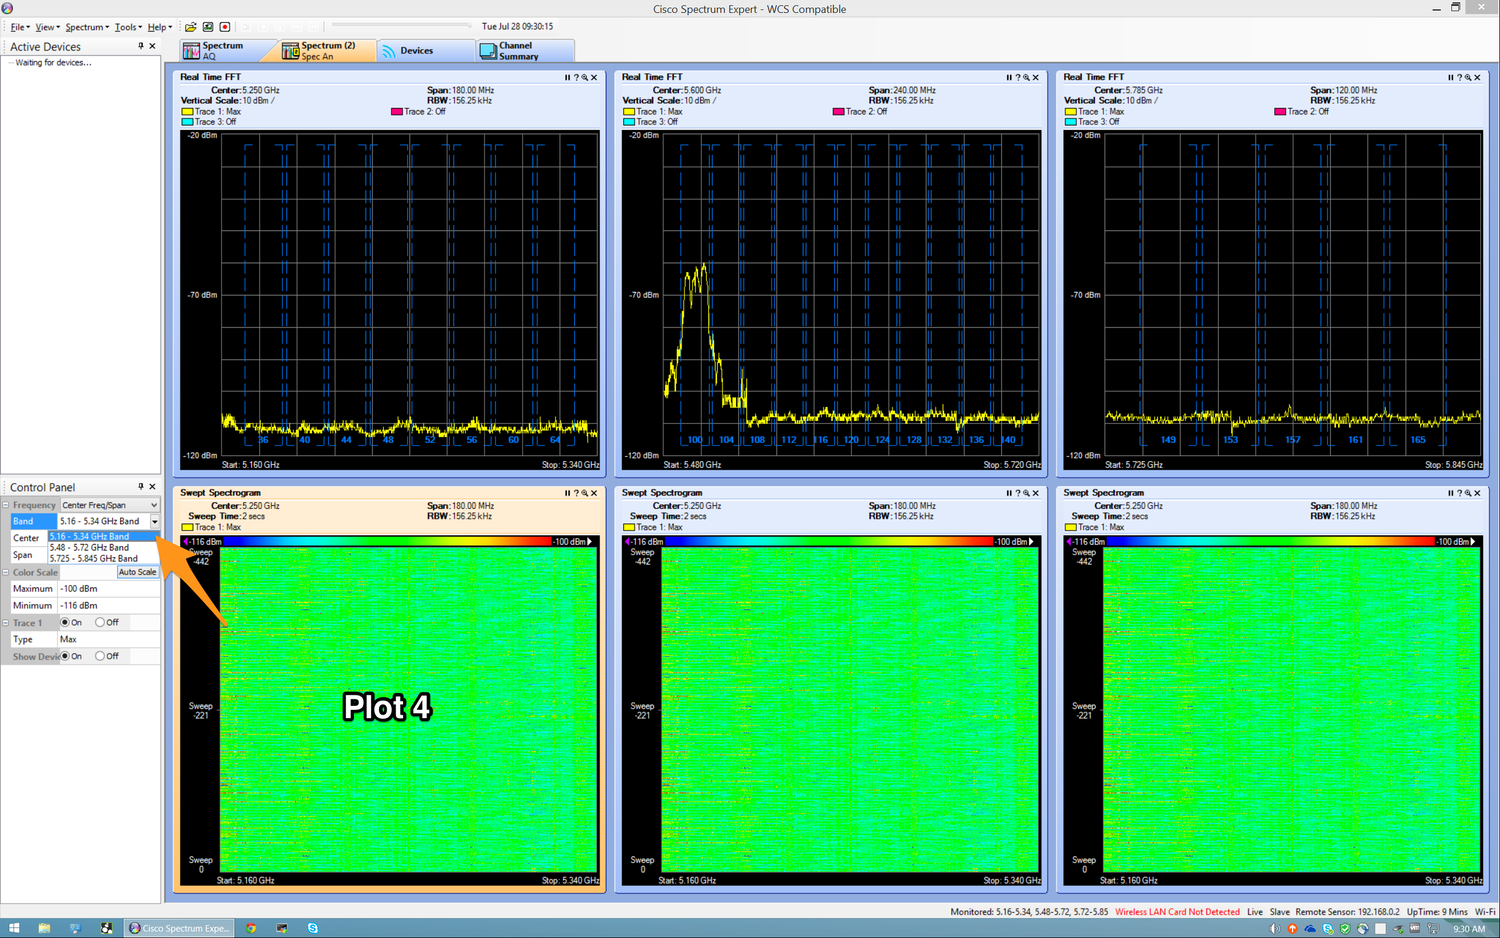Zoom the rightmost Swept Spectrogram plot
1500x938 pixels.
[x=1468, y=493]
